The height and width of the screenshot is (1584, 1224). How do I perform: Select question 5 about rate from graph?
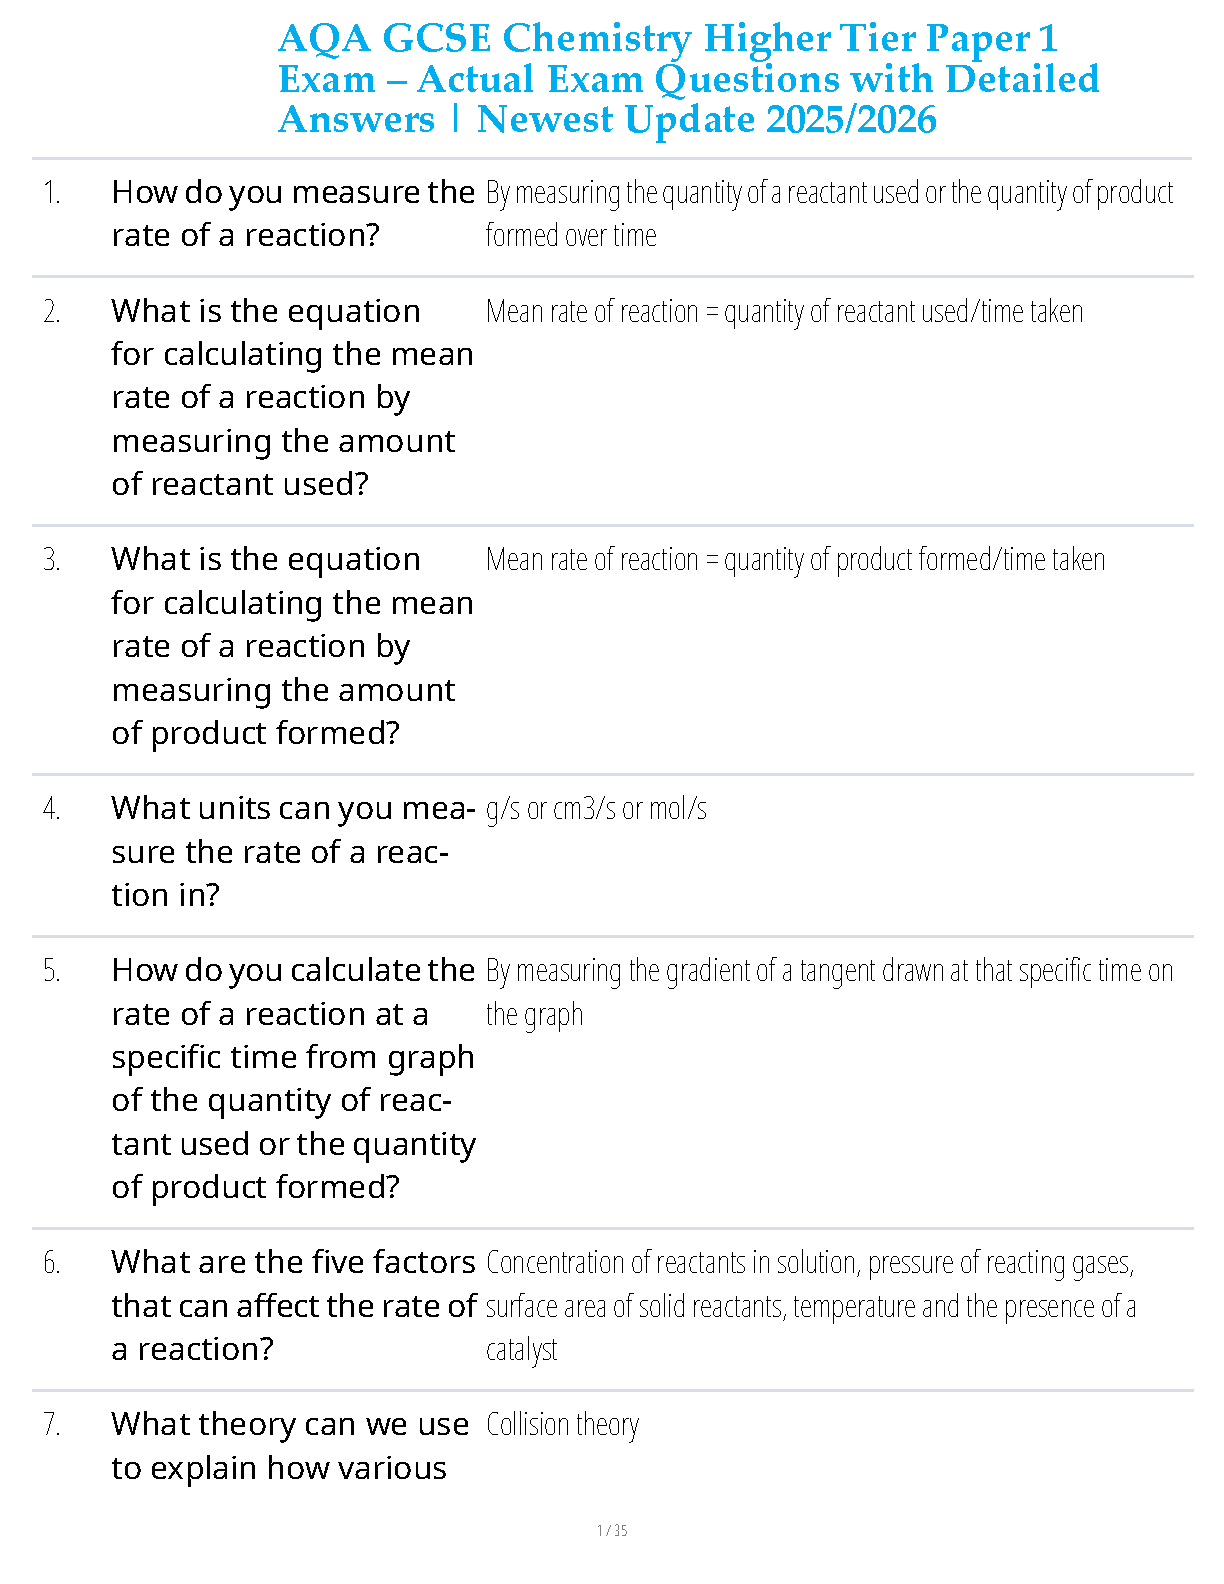[x=293, y=1078]
